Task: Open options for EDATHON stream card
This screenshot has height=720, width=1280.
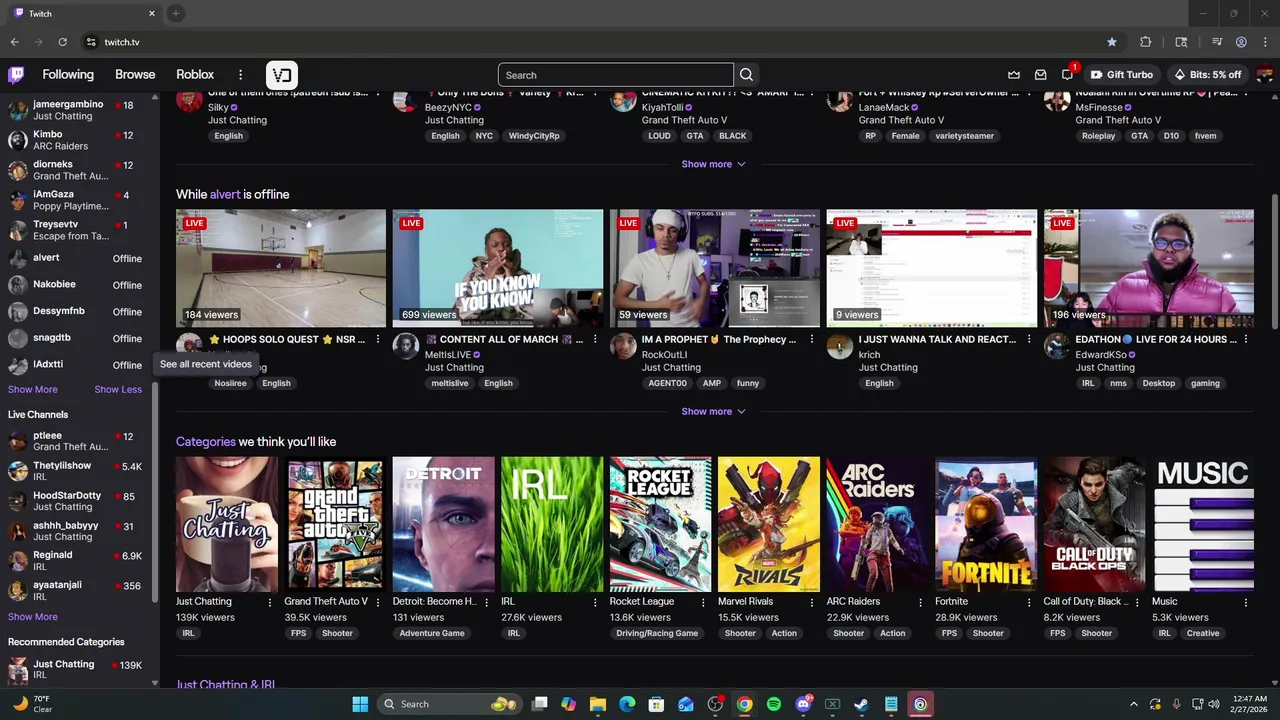Action: coord(1246,340)
